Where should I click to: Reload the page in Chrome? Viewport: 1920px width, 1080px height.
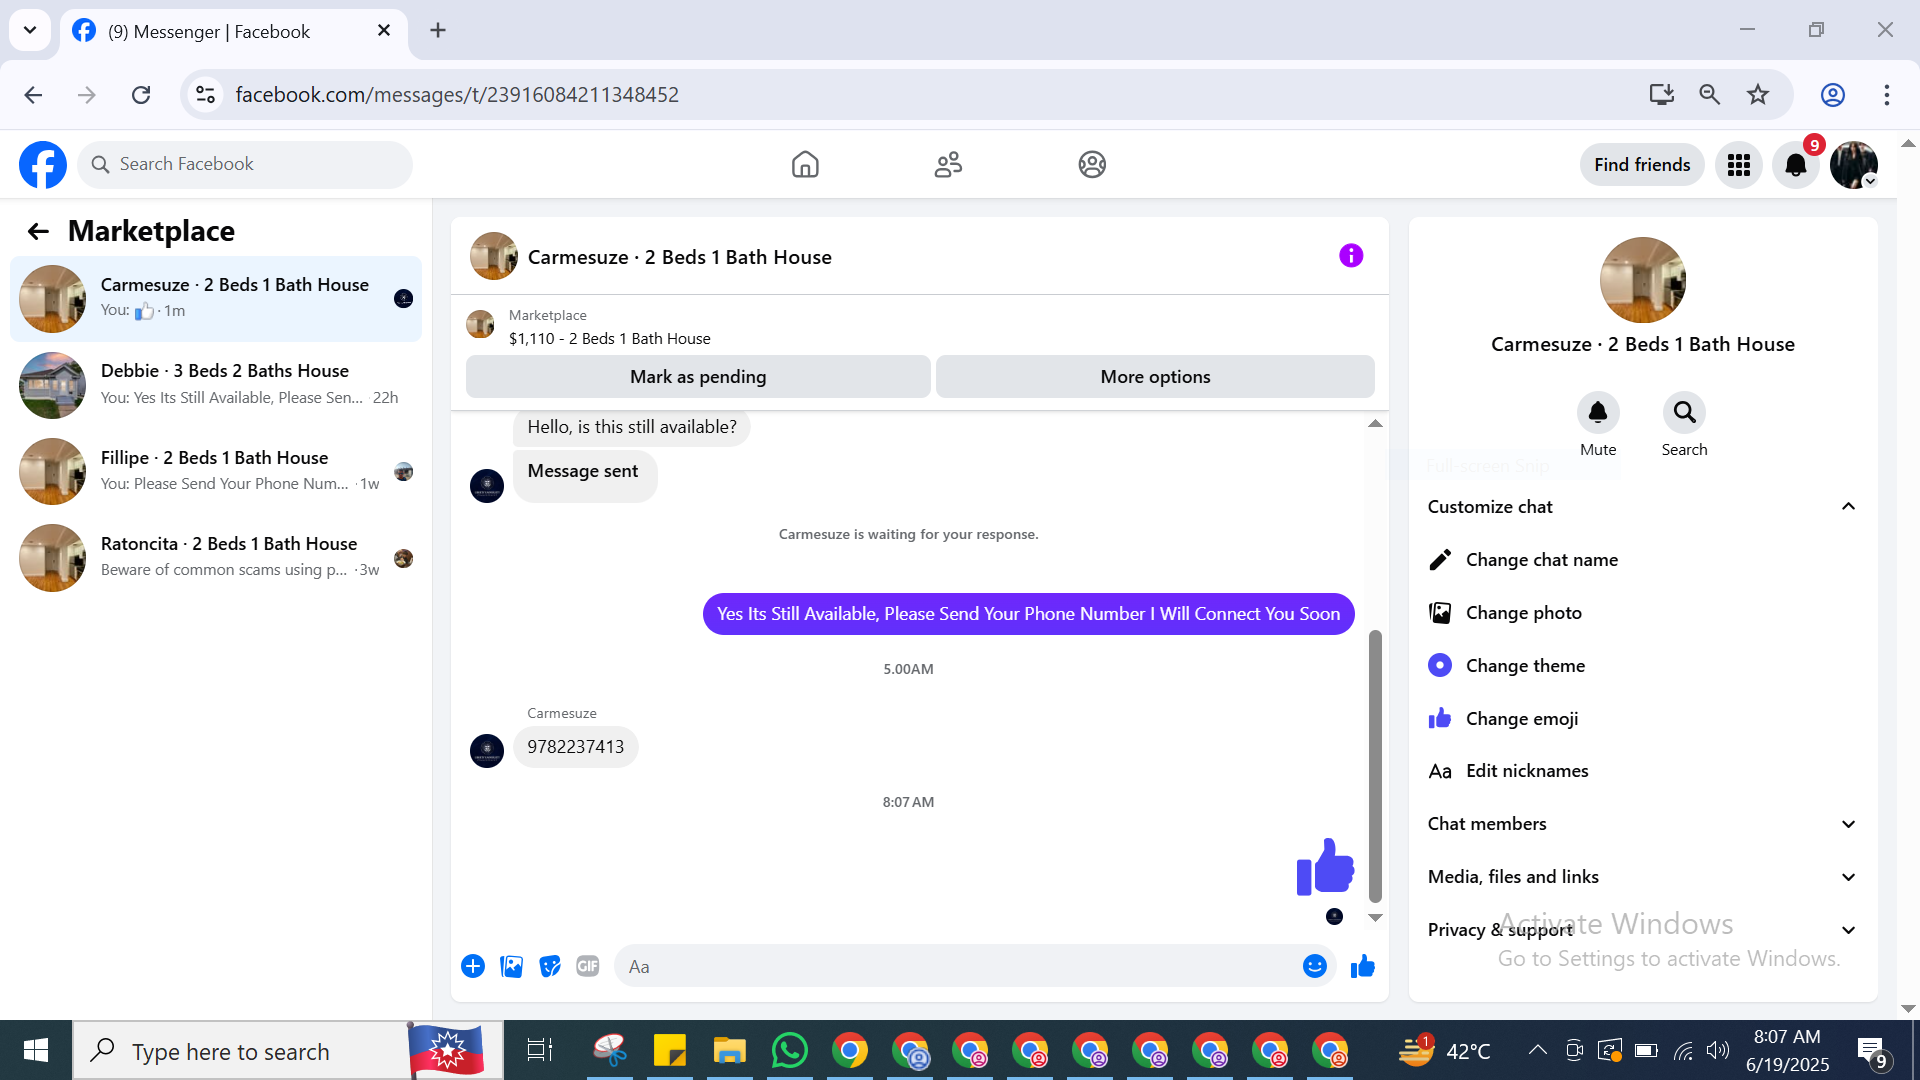click(x=141, y=95)
